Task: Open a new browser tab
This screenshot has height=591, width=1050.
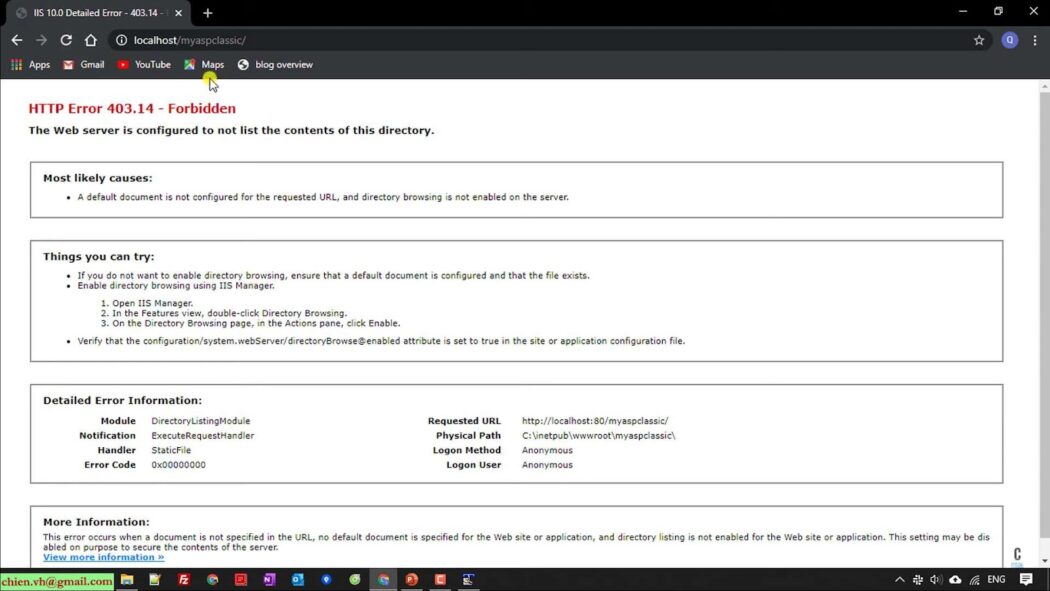Action: tap(208, 13)
